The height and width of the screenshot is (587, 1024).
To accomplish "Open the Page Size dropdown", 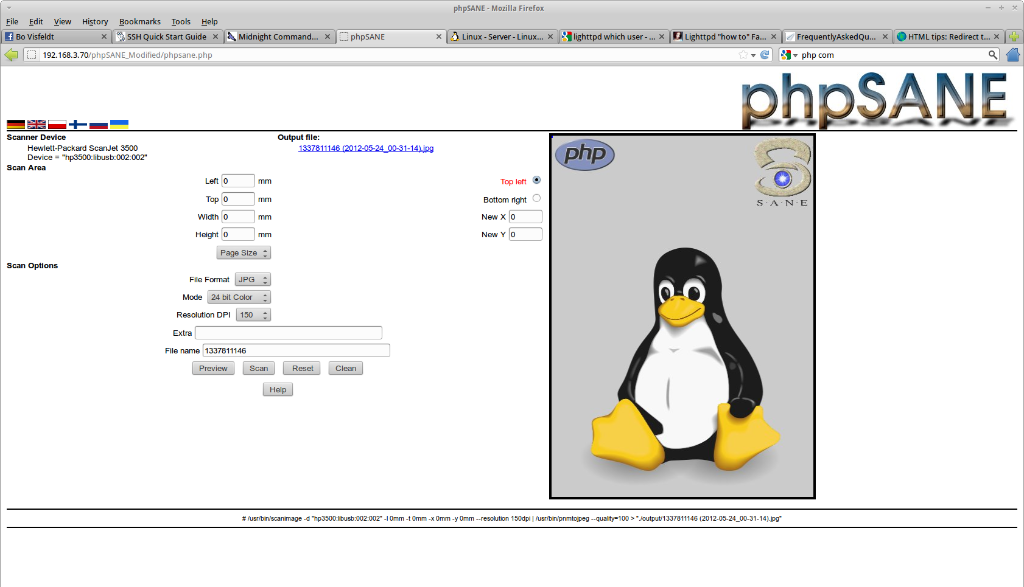I will coord(244,253).
